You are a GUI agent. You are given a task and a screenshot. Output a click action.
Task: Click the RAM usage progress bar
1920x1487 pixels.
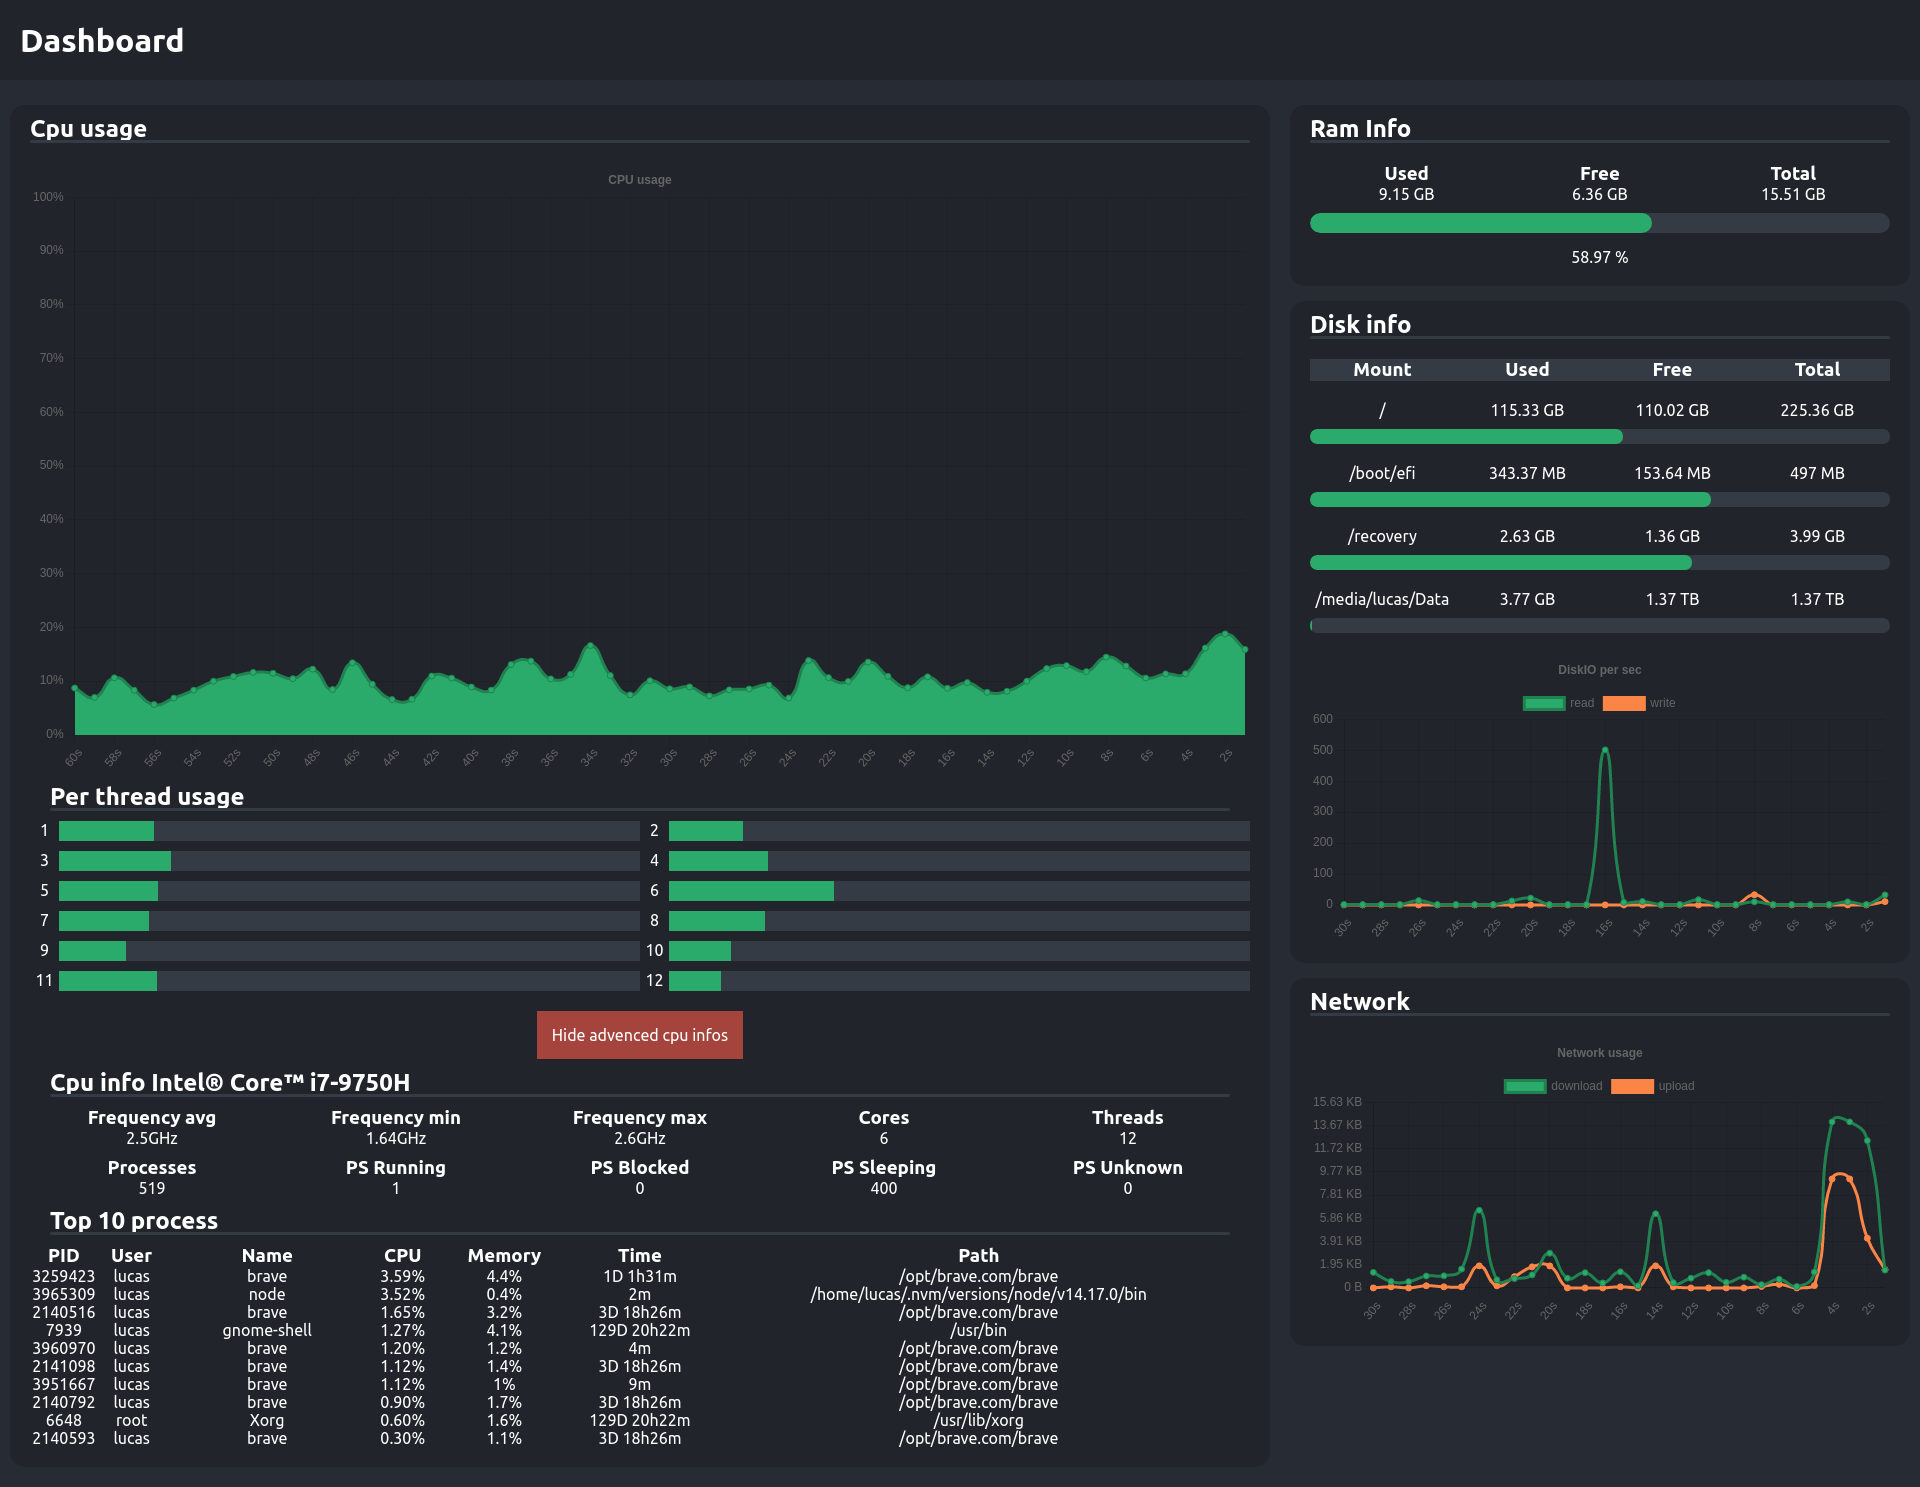1599,223
